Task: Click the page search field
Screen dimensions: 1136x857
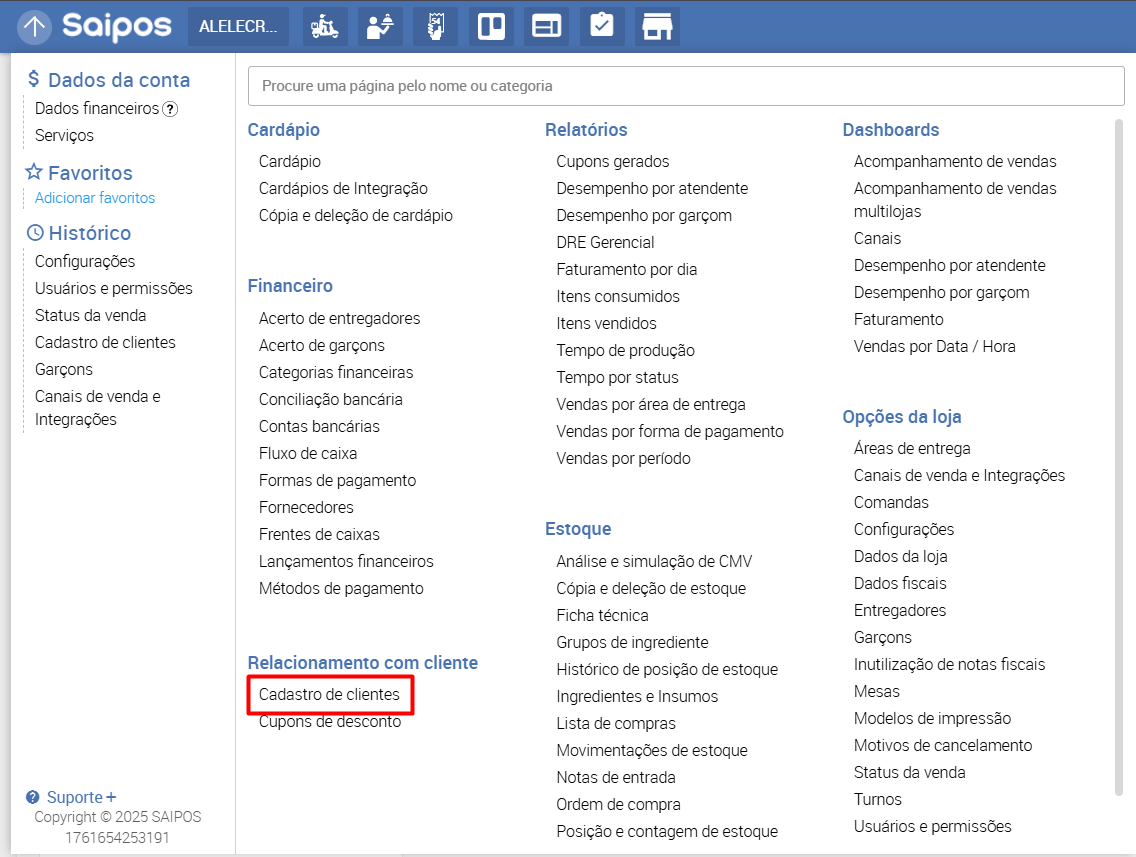Action: [x=685, y=86]
